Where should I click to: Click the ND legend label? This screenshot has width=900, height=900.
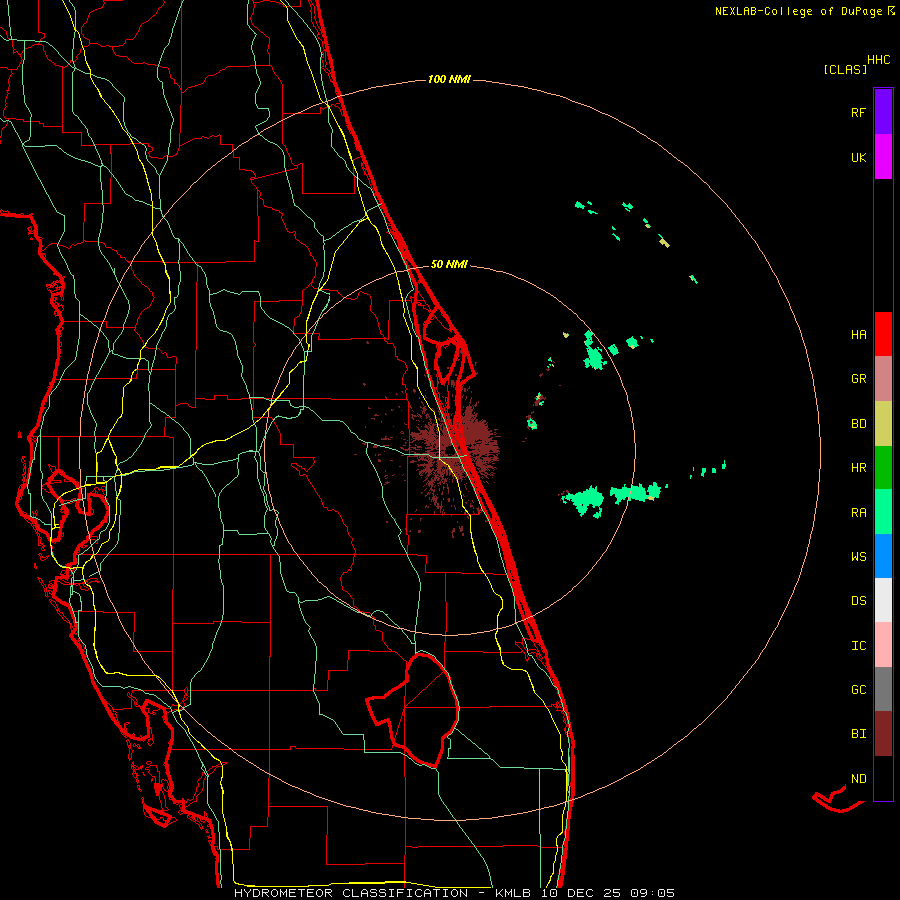[858, 779]
